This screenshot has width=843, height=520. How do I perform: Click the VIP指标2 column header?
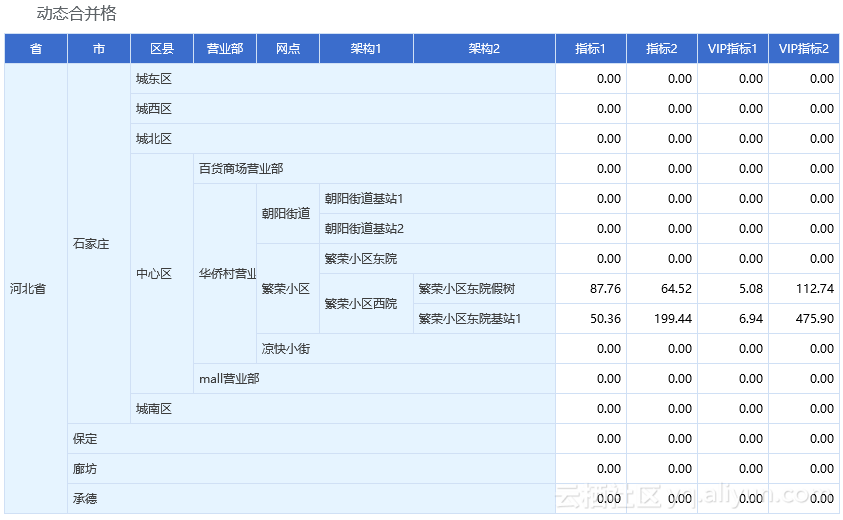coord(804,48)
